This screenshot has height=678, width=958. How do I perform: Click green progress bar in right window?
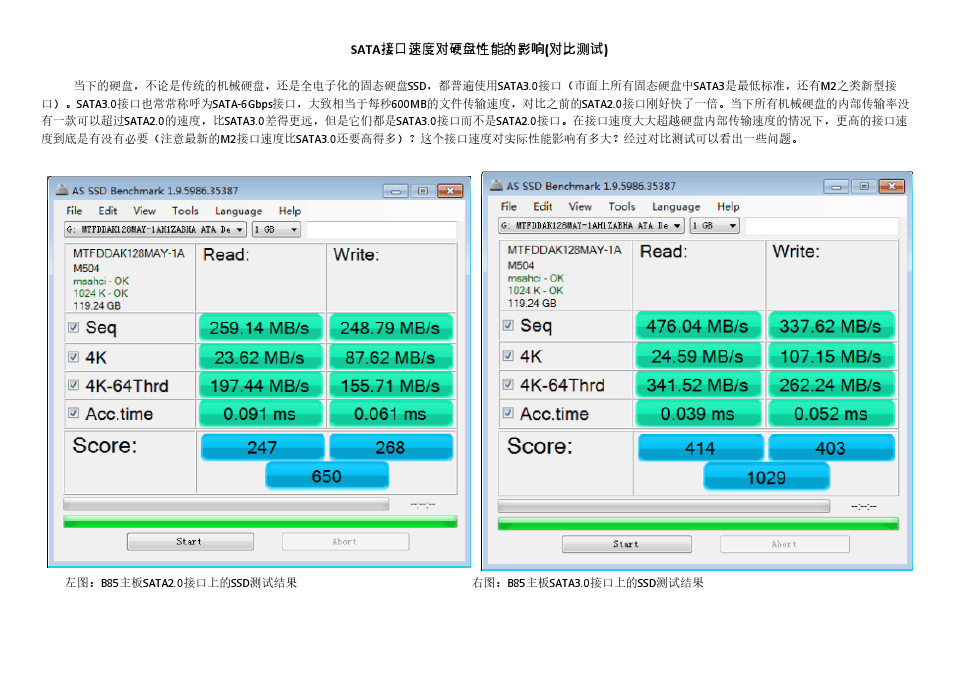click(698, 523)
